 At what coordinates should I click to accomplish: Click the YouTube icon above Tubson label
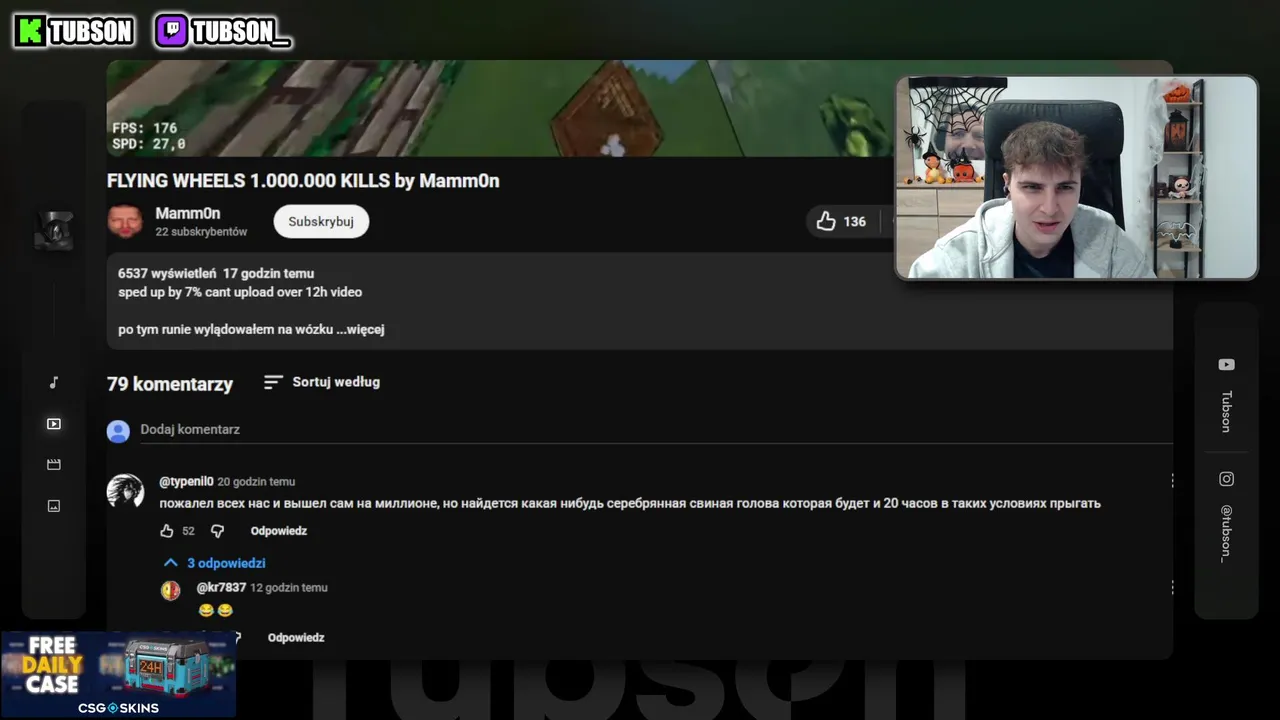pyautogui.click(x=1226, y=365)
